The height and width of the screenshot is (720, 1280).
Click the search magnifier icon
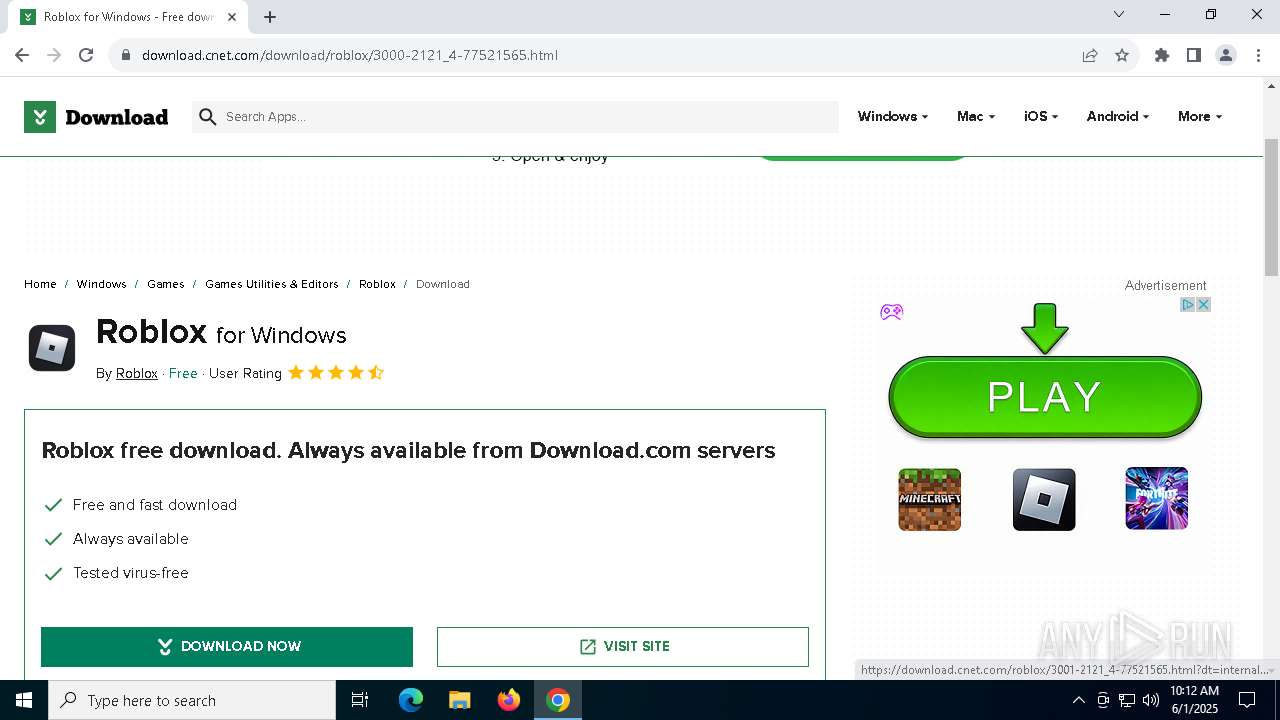coord(208,117)
